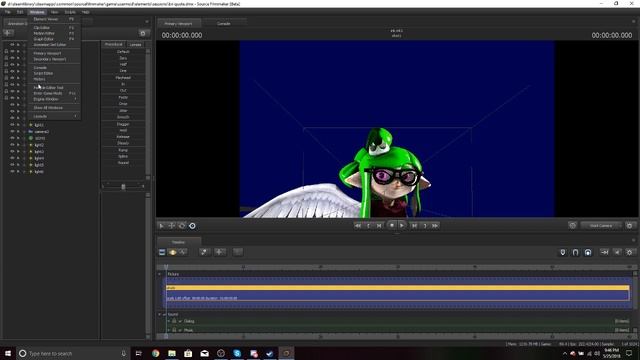640x360 pixels.
Task: Jump to last frame in viewport controls
Action: [x=435, y=225]
